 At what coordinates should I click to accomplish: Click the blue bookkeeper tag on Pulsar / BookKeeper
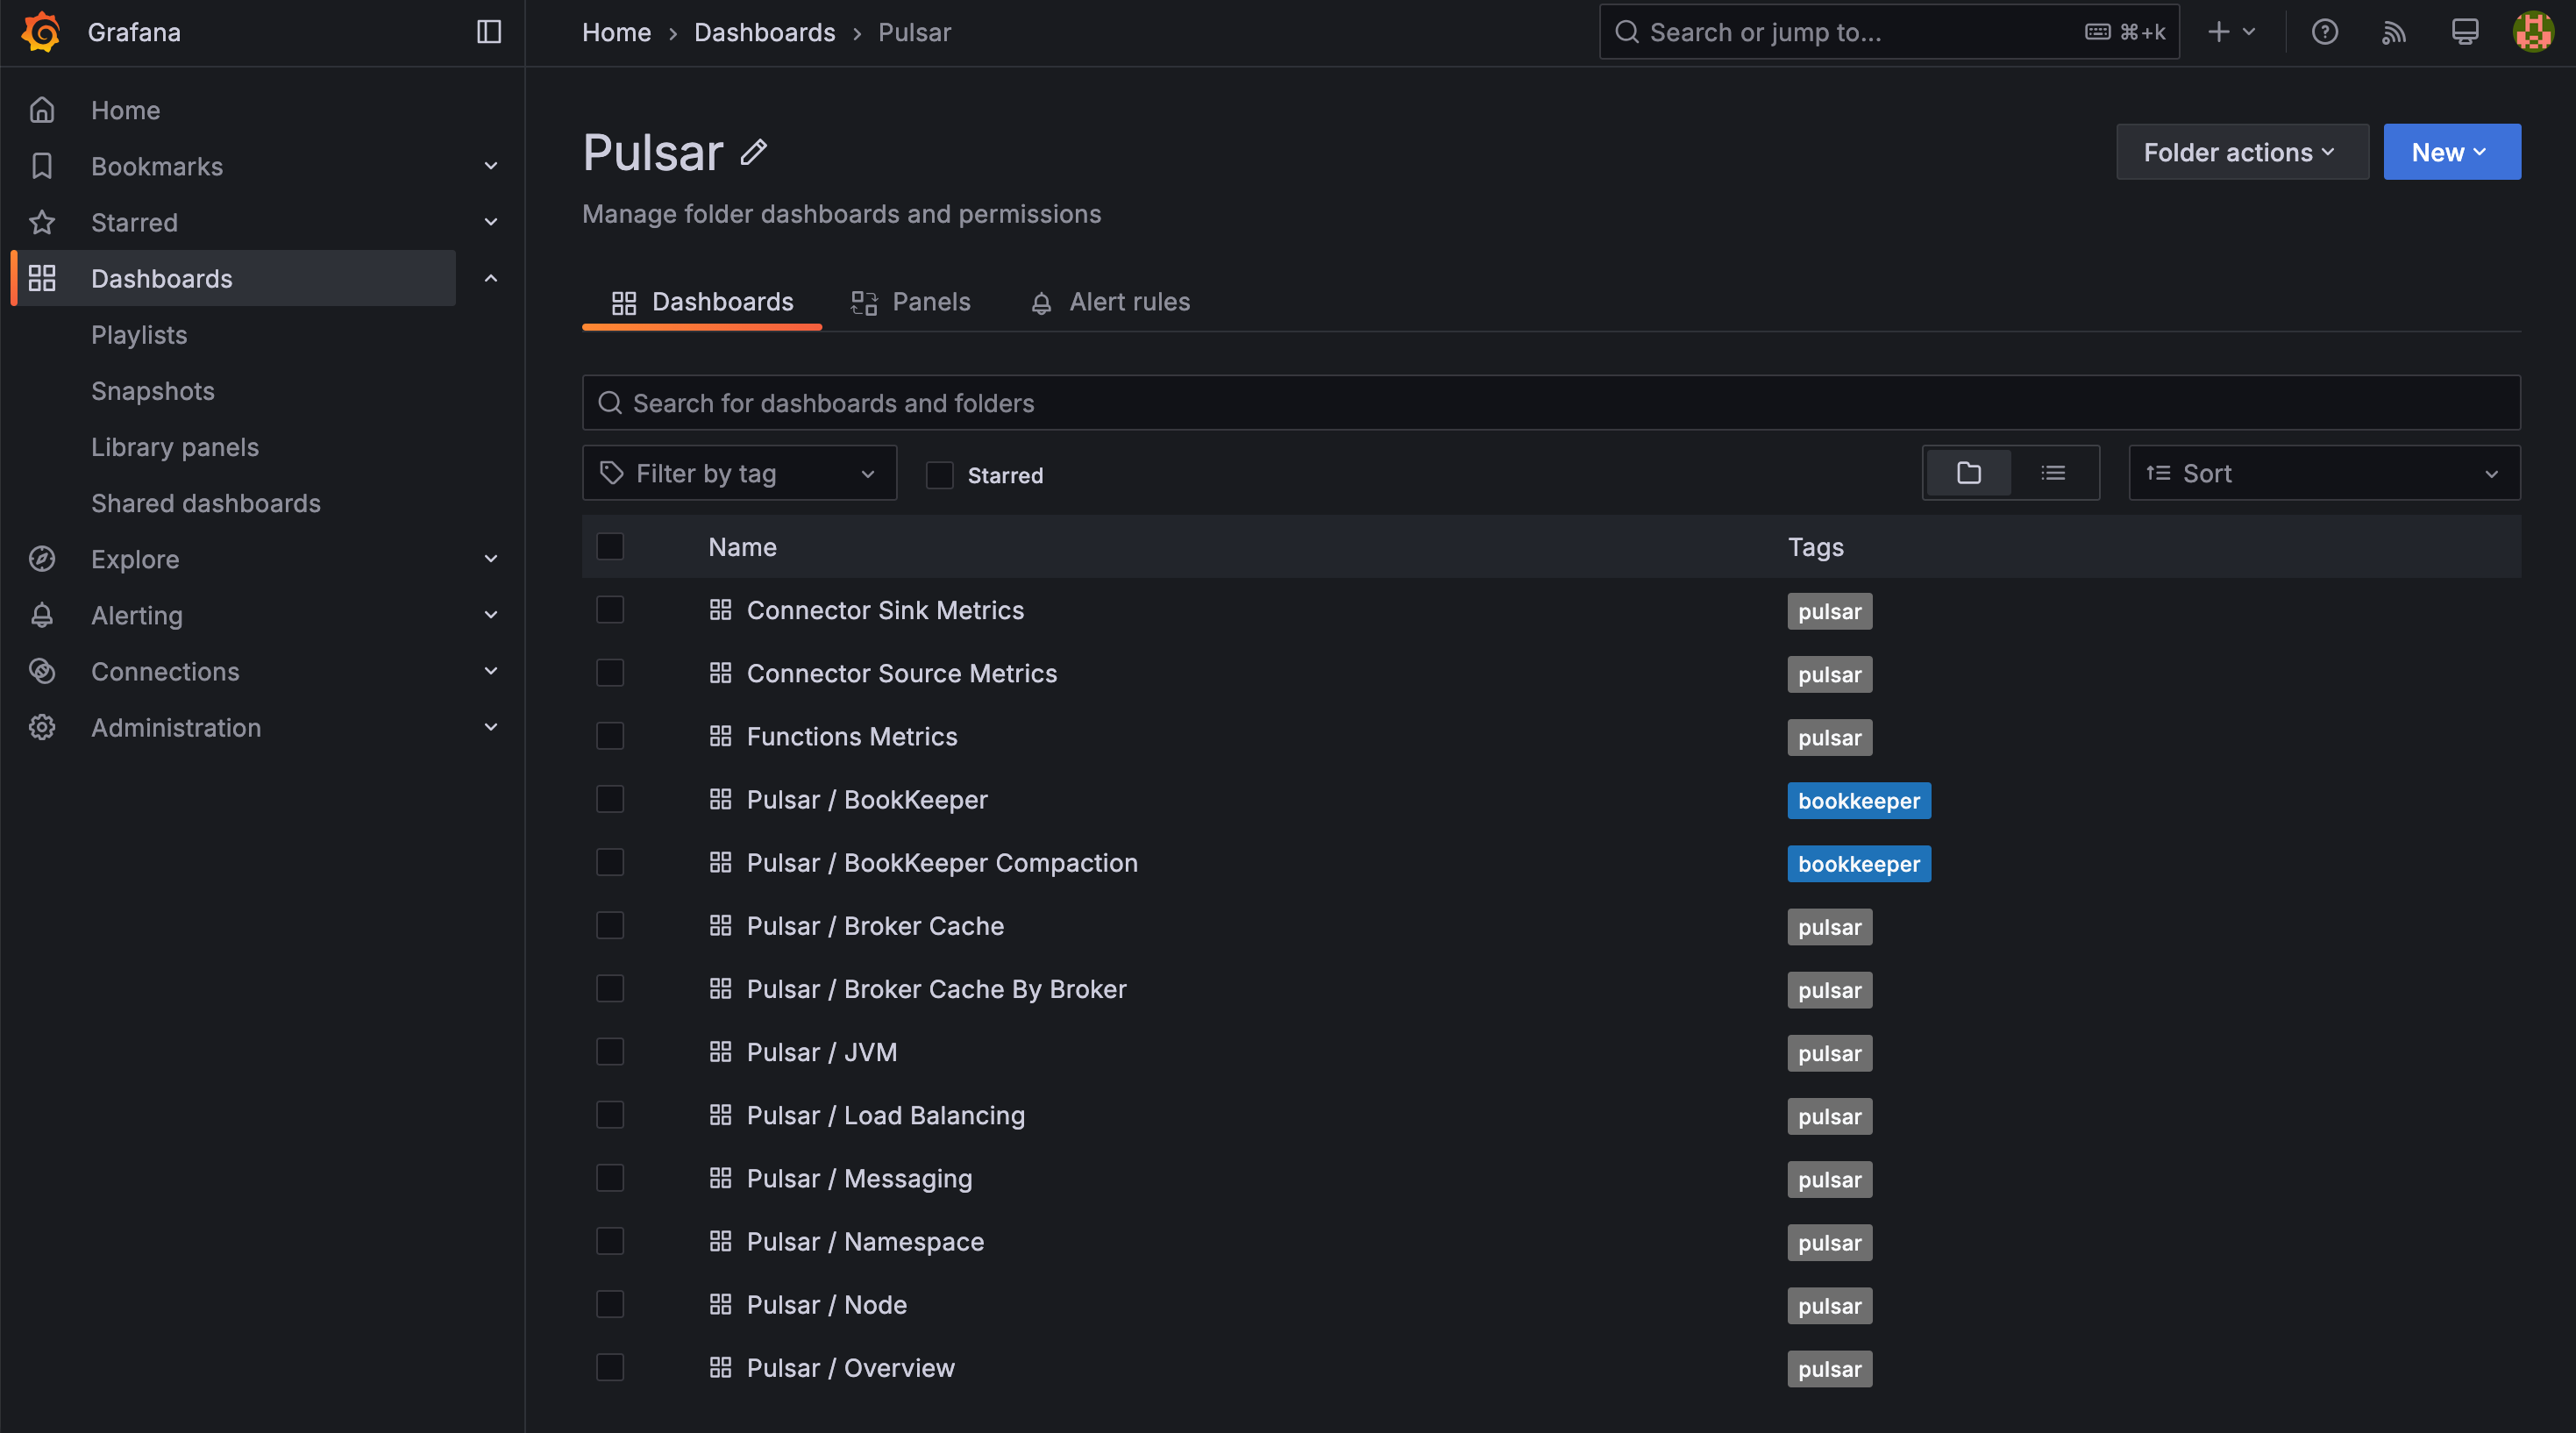click(1858, 801)
